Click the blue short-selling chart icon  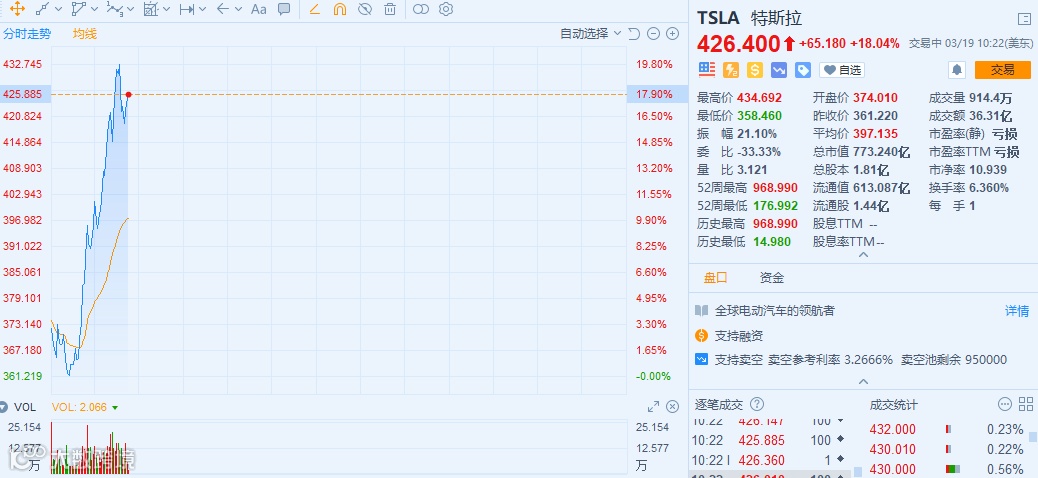778,70
